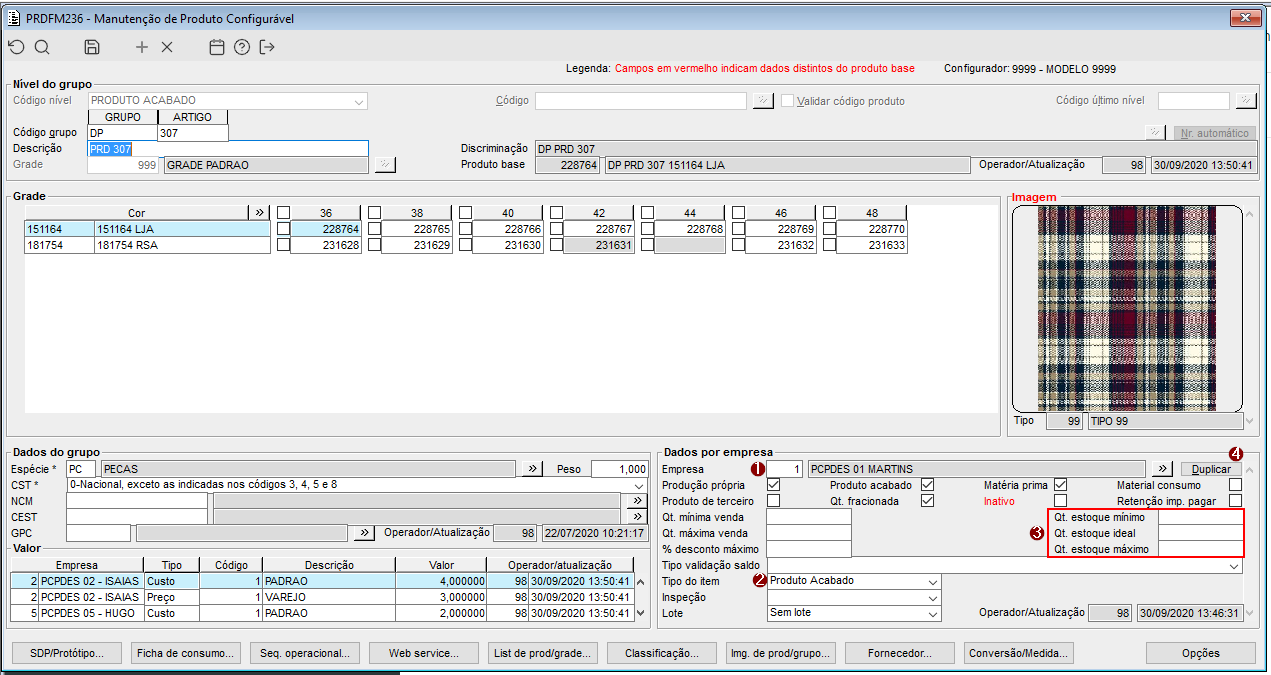Uncheck Produto acabado checkbox
The height and width of the screenshot is (675, 1271).
point(927,485)
